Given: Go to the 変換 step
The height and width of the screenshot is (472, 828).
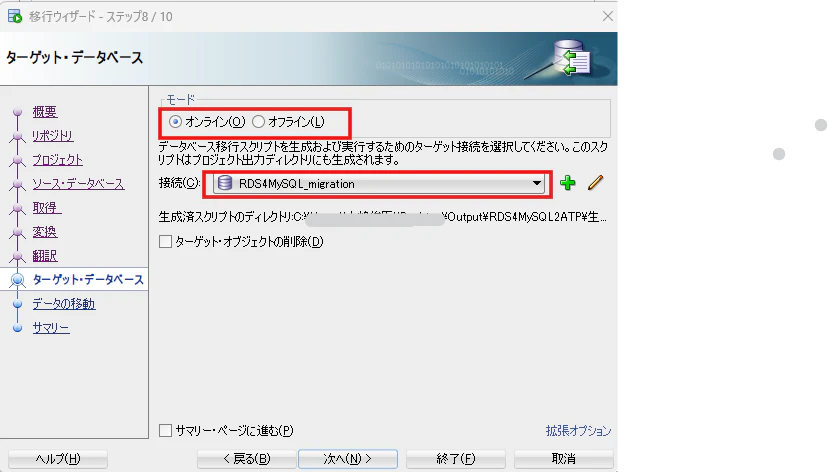Looking at the screenshot, I should click(x=45, y=232).
